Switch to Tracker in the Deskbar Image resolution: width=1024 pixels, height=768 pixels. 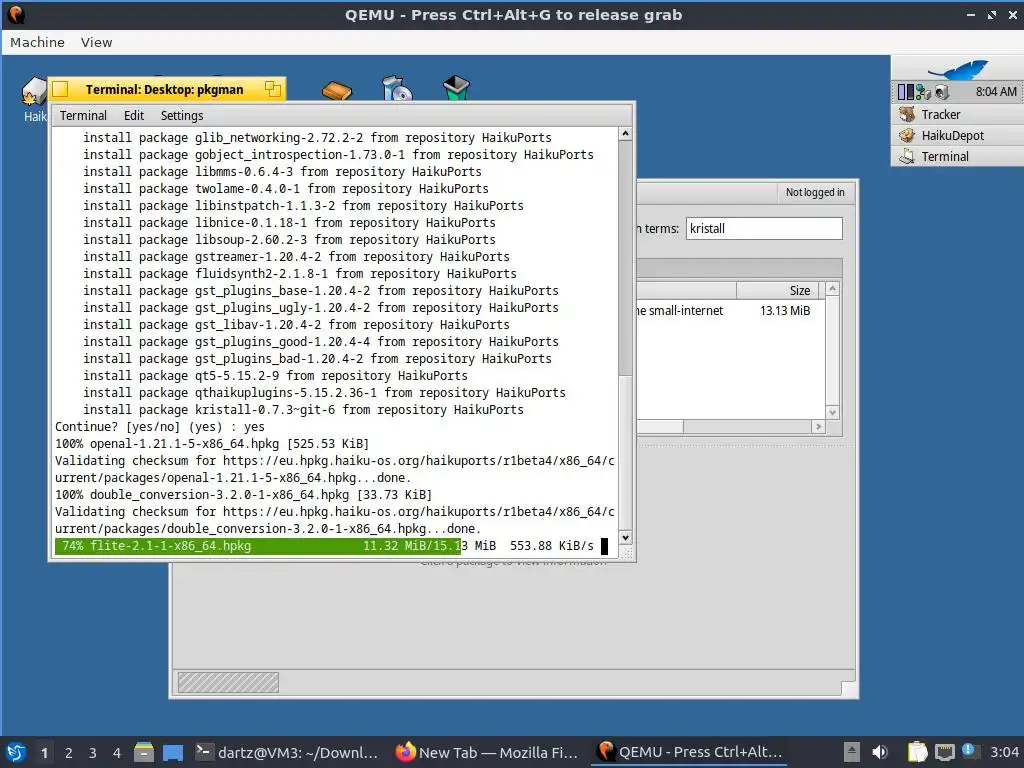click(x=957, y=114)
